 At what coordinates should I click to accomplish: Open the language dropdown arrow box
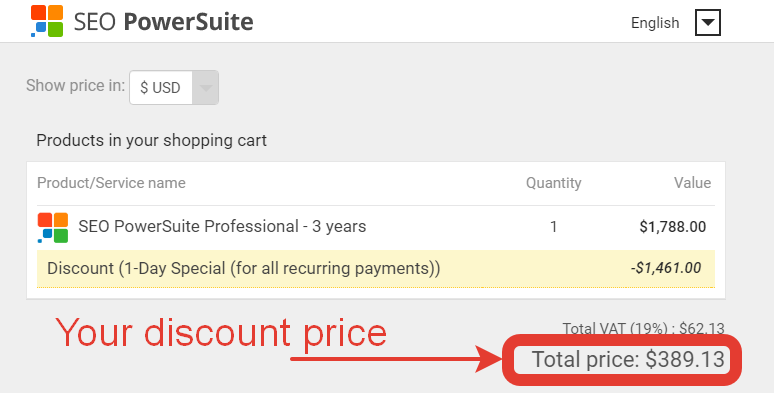coord(708,23)
